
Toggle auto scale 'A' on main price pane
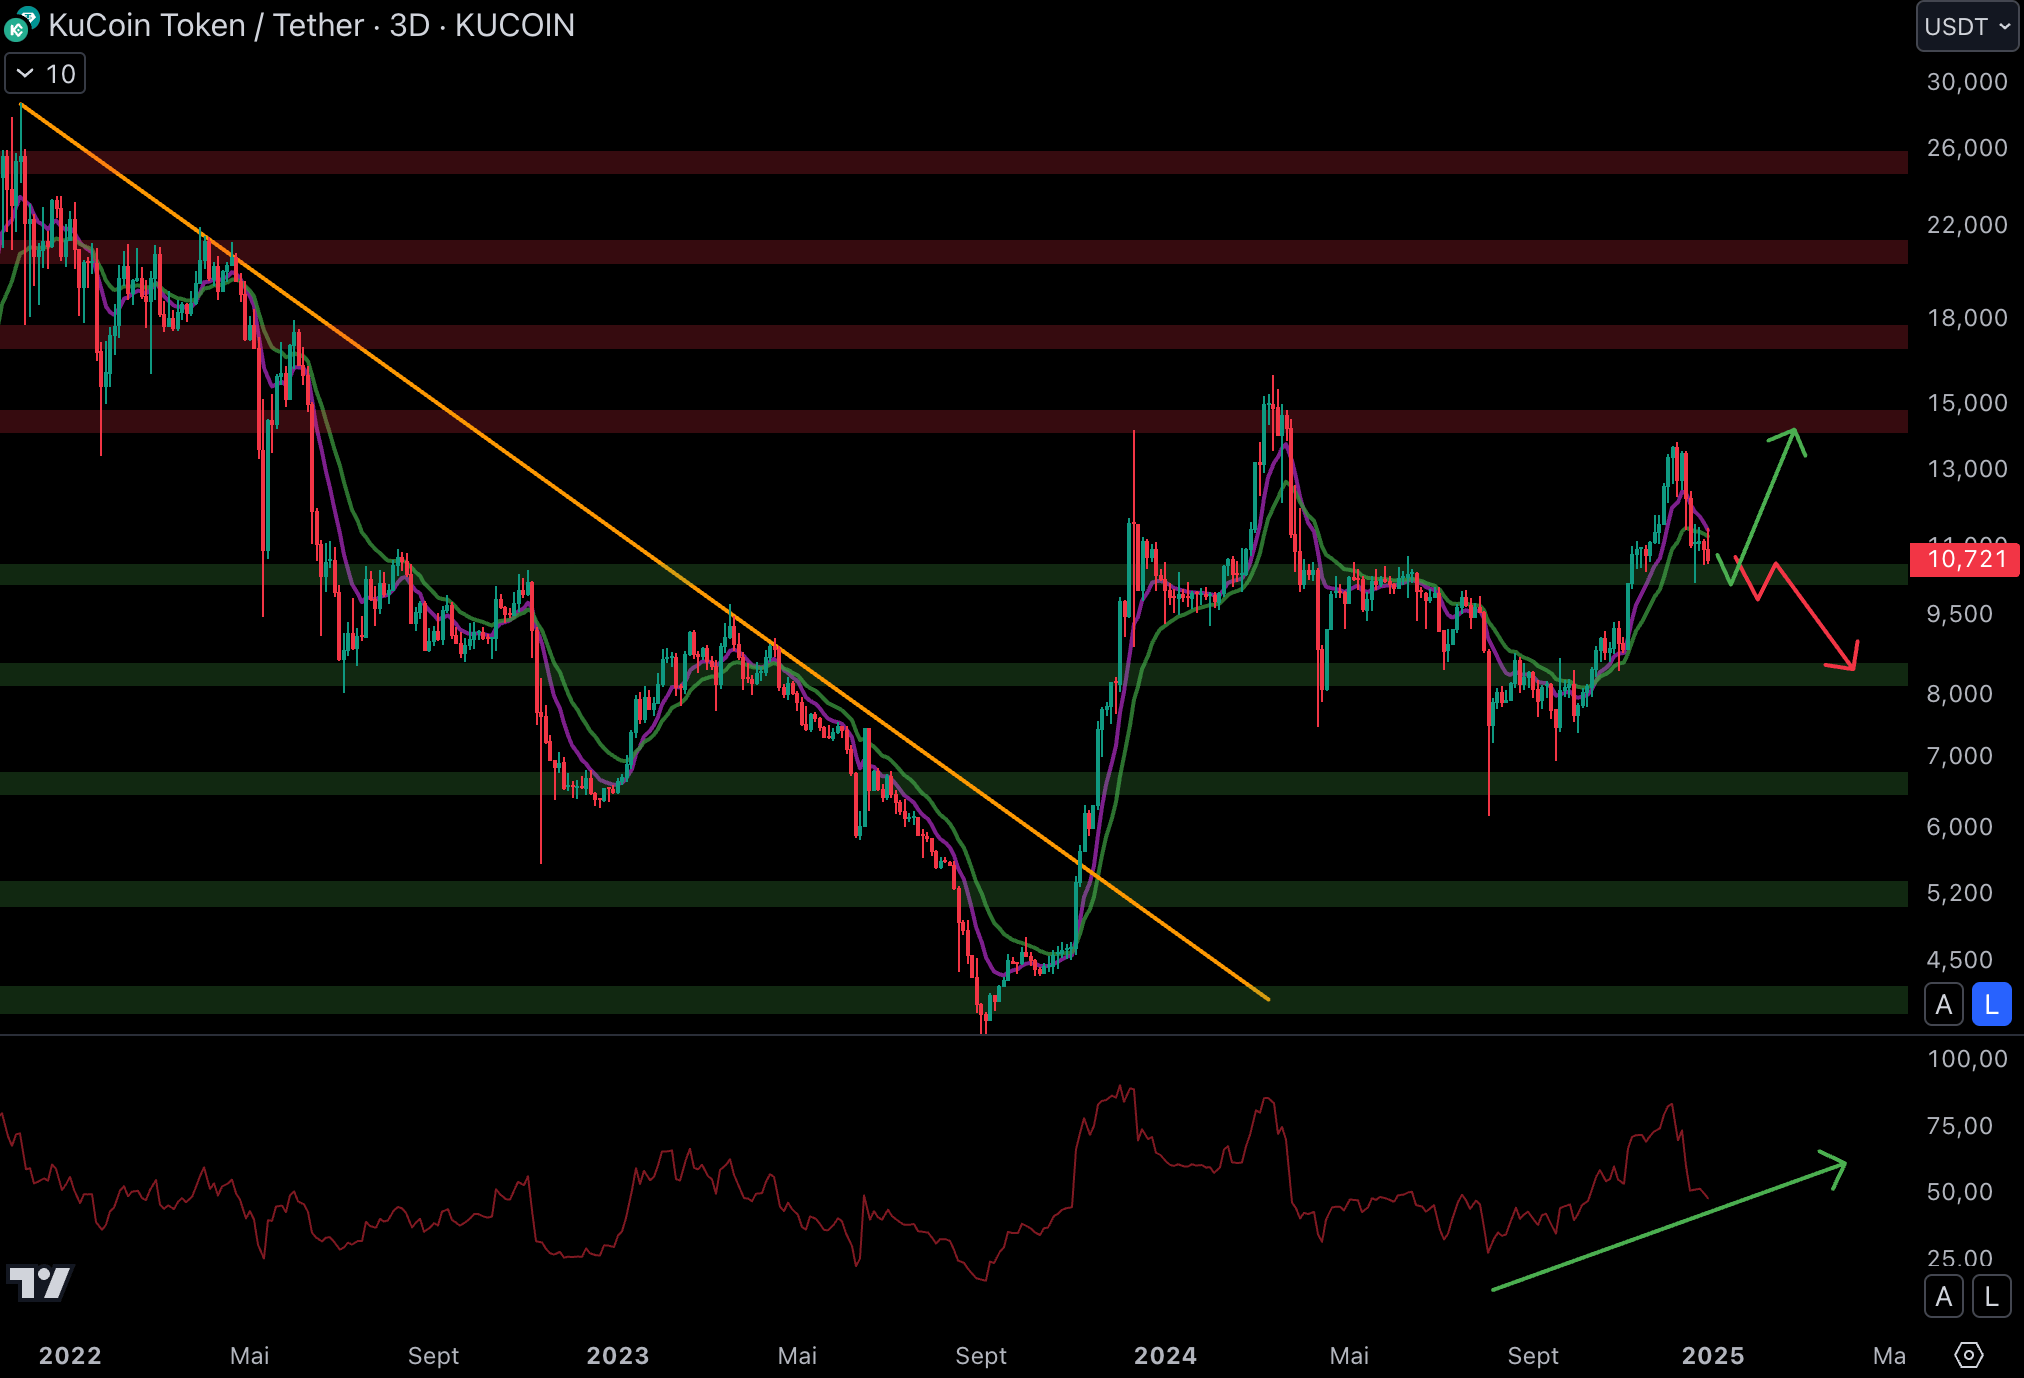point(1943,1005)
